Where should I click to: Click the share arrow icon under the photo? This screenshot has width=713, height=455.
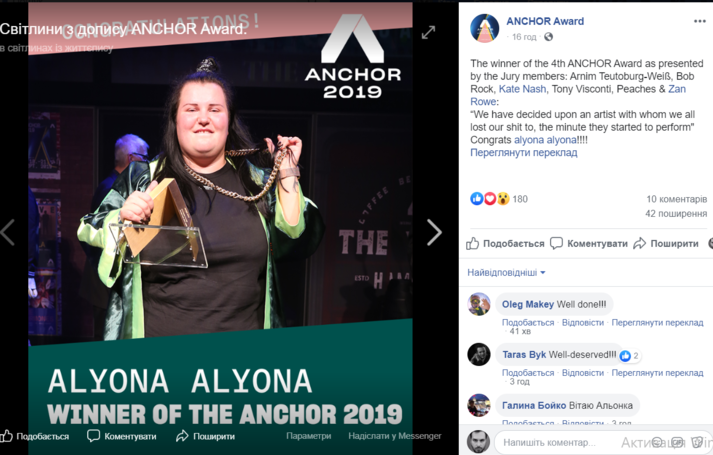(182, 436)
